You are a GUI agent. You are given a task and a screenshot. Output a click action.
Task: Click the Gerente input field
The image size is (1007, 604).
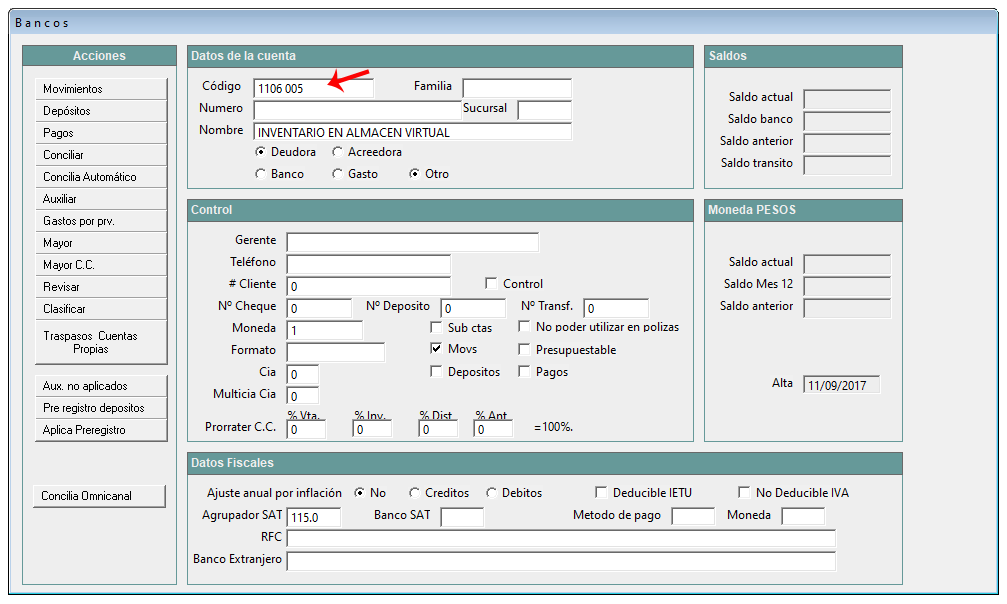(412, 242)
